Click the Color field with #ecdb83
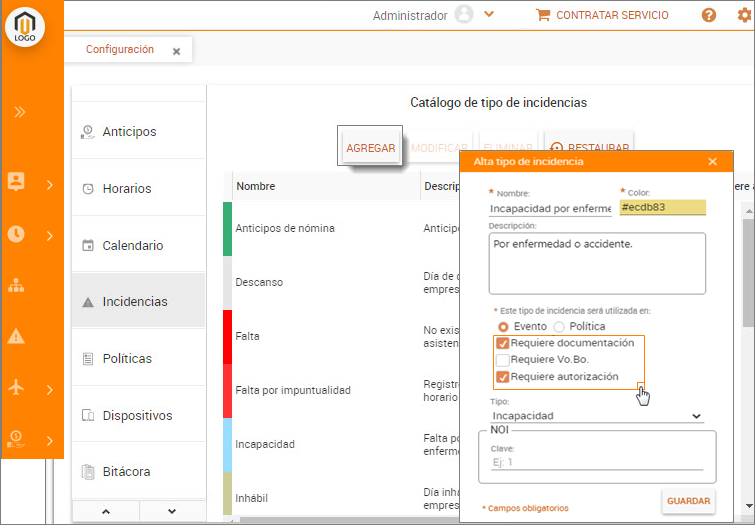755x525 pixels. pos(662,207)
